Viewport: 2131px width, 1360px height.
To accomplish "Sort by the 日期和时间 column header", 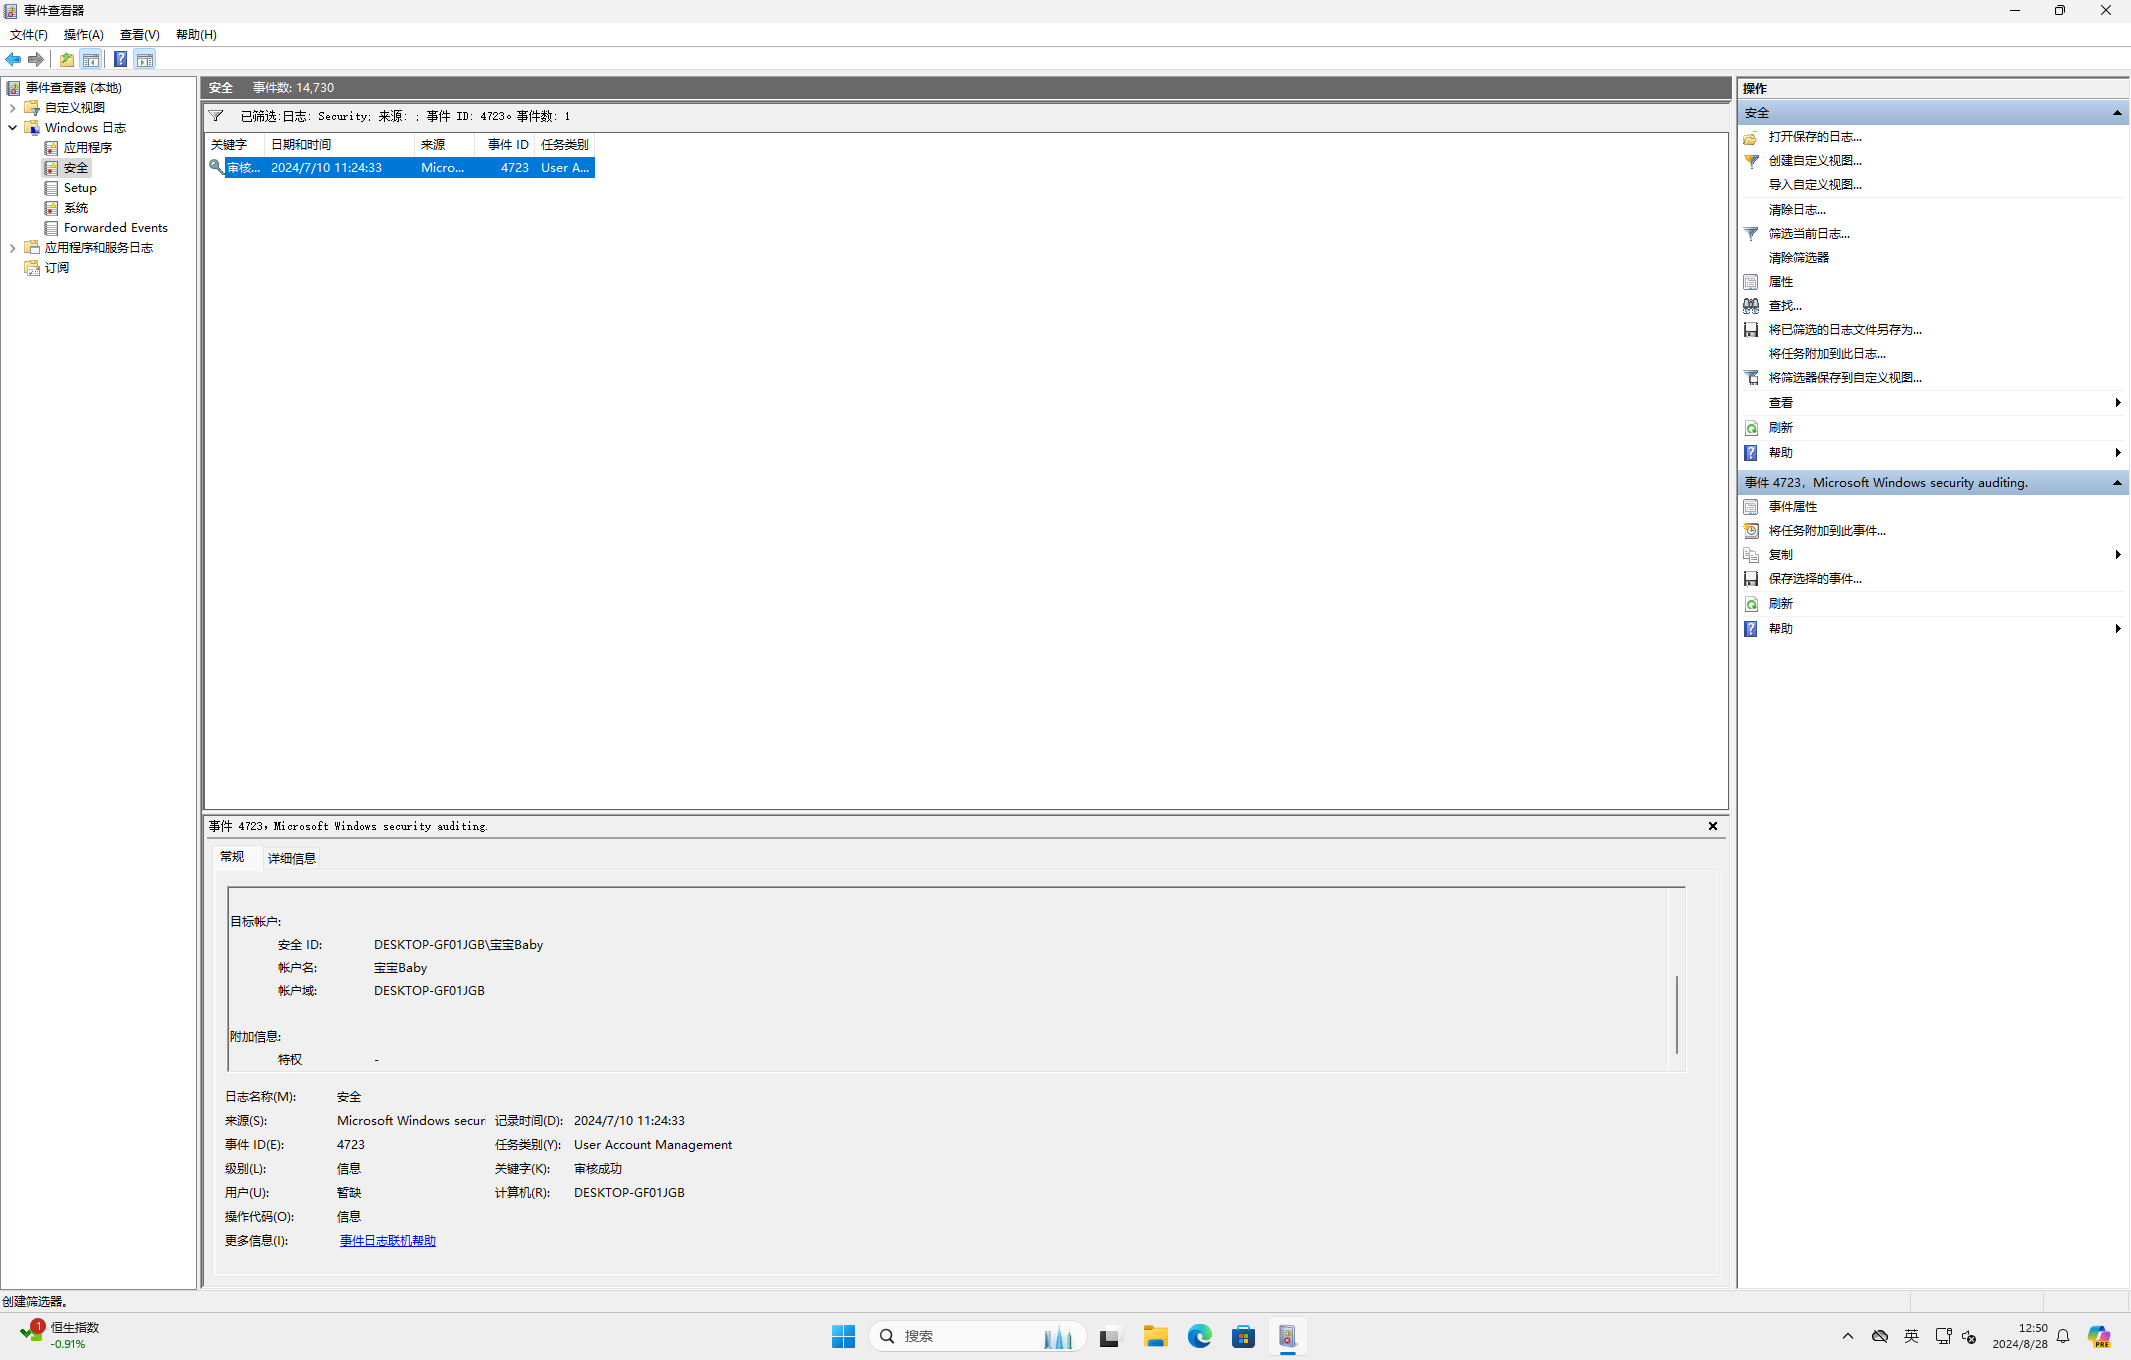I will [x=339, y=145].
